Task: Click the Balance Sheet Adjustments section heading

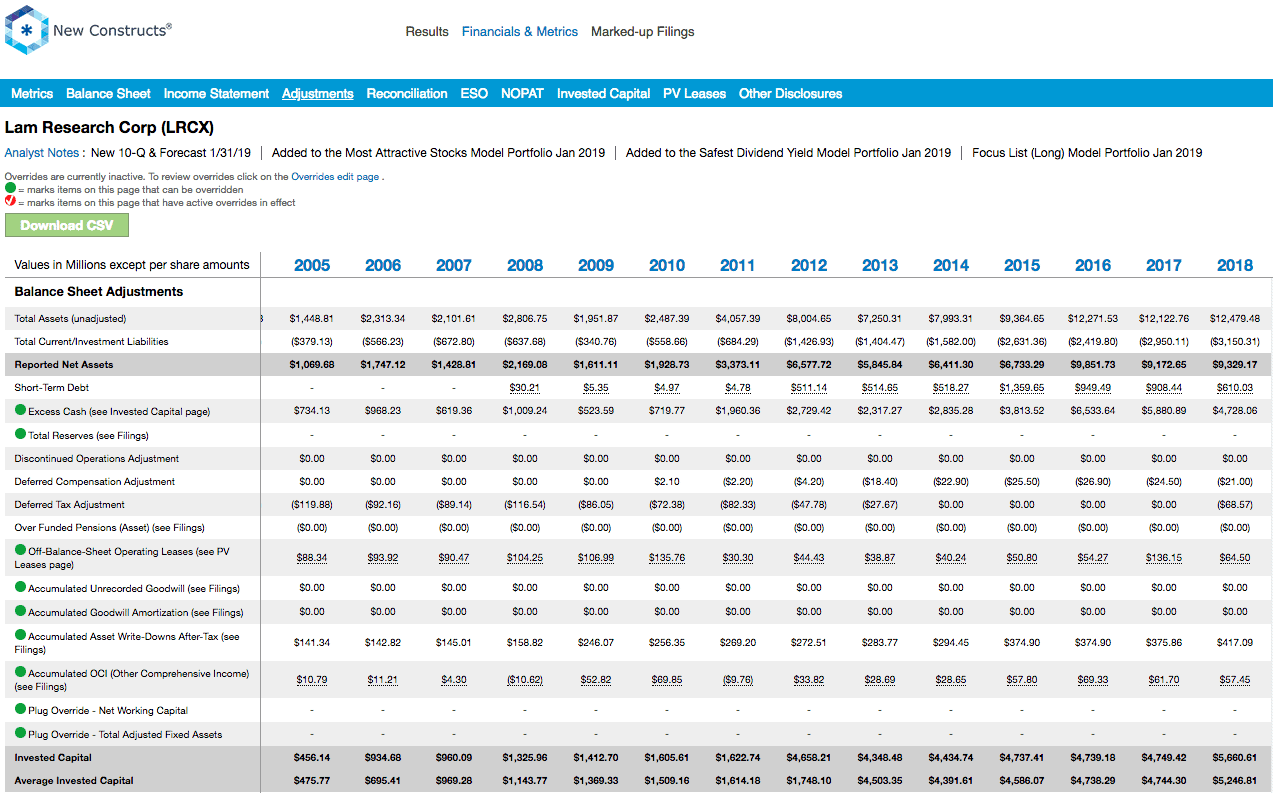Action: [x=99, y=292]
